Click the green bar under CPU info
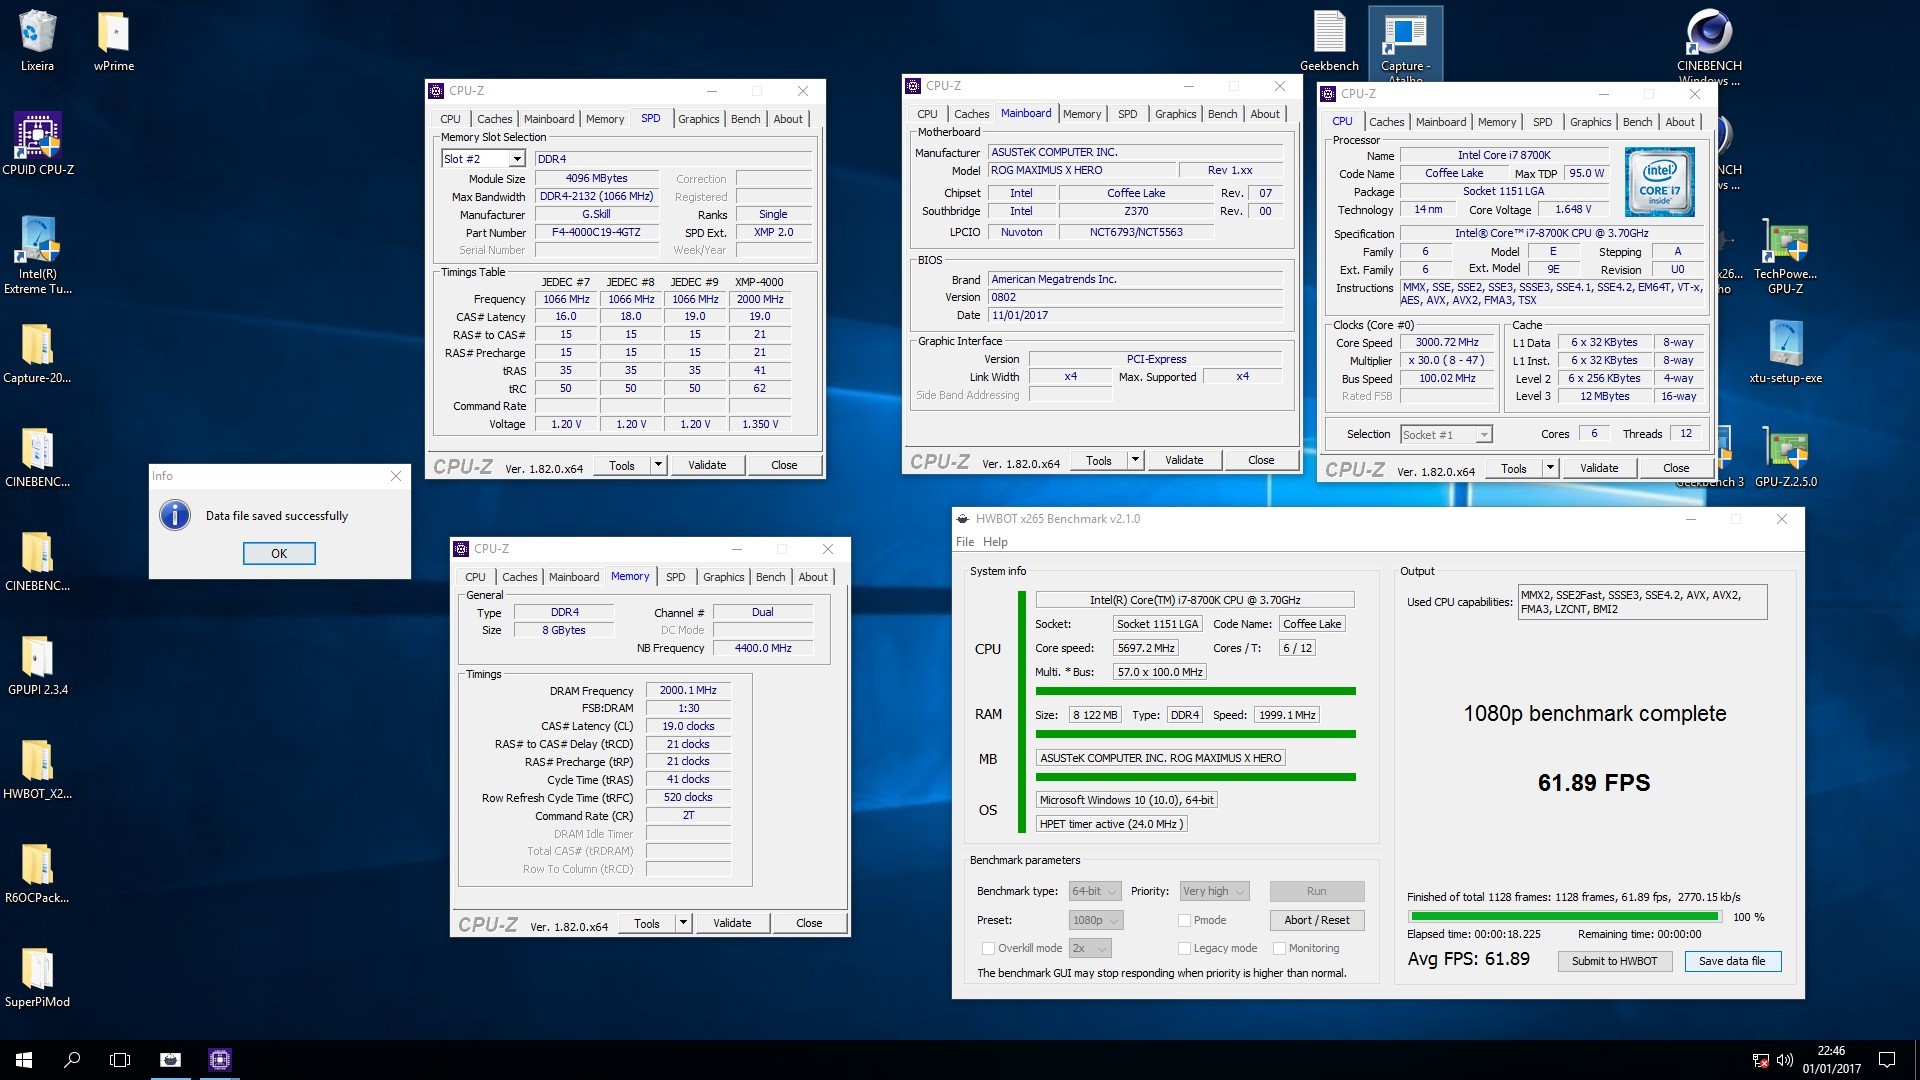1920x1080 pixels. click(x=1195, y=691)
